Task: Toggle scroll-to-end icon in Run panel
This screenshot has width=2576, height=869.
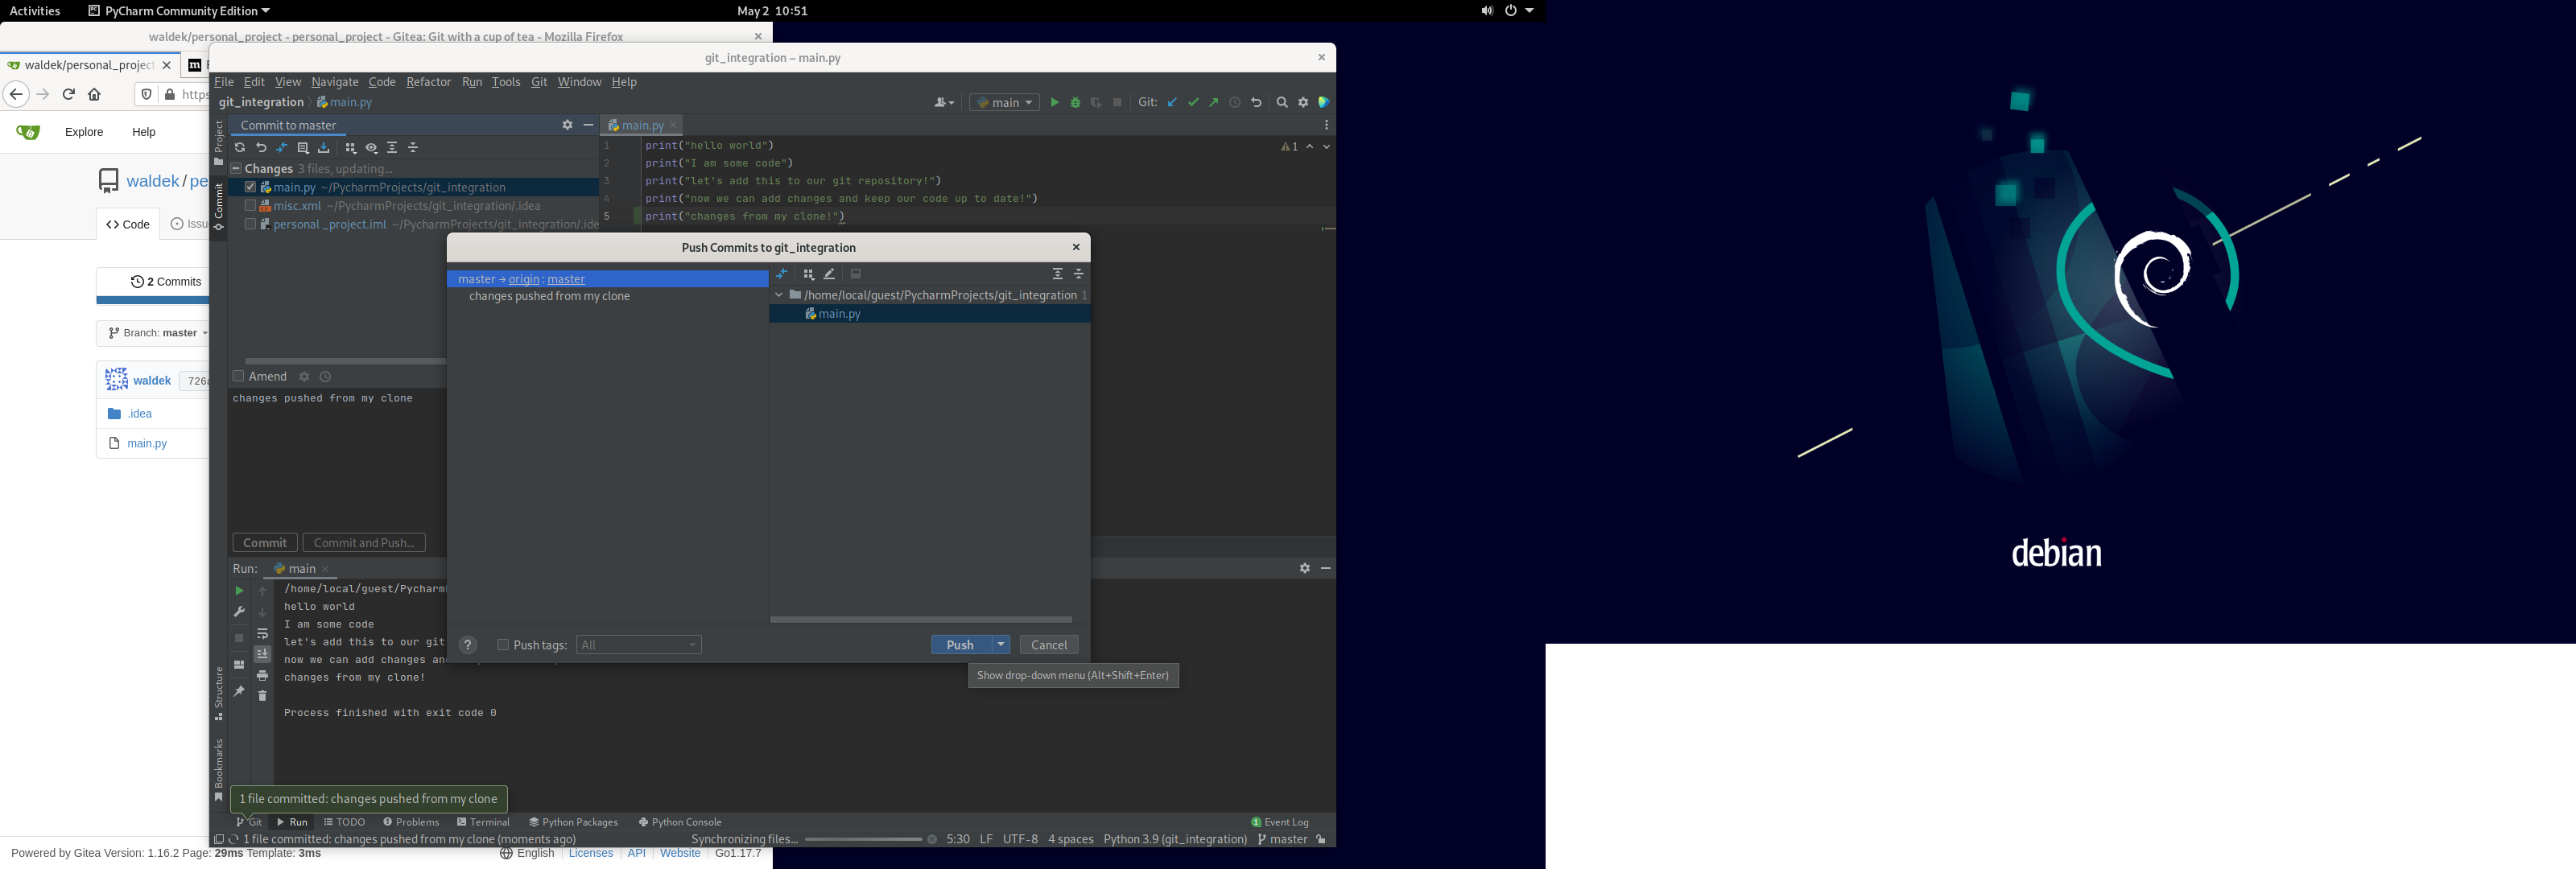Action: (263, 655)
